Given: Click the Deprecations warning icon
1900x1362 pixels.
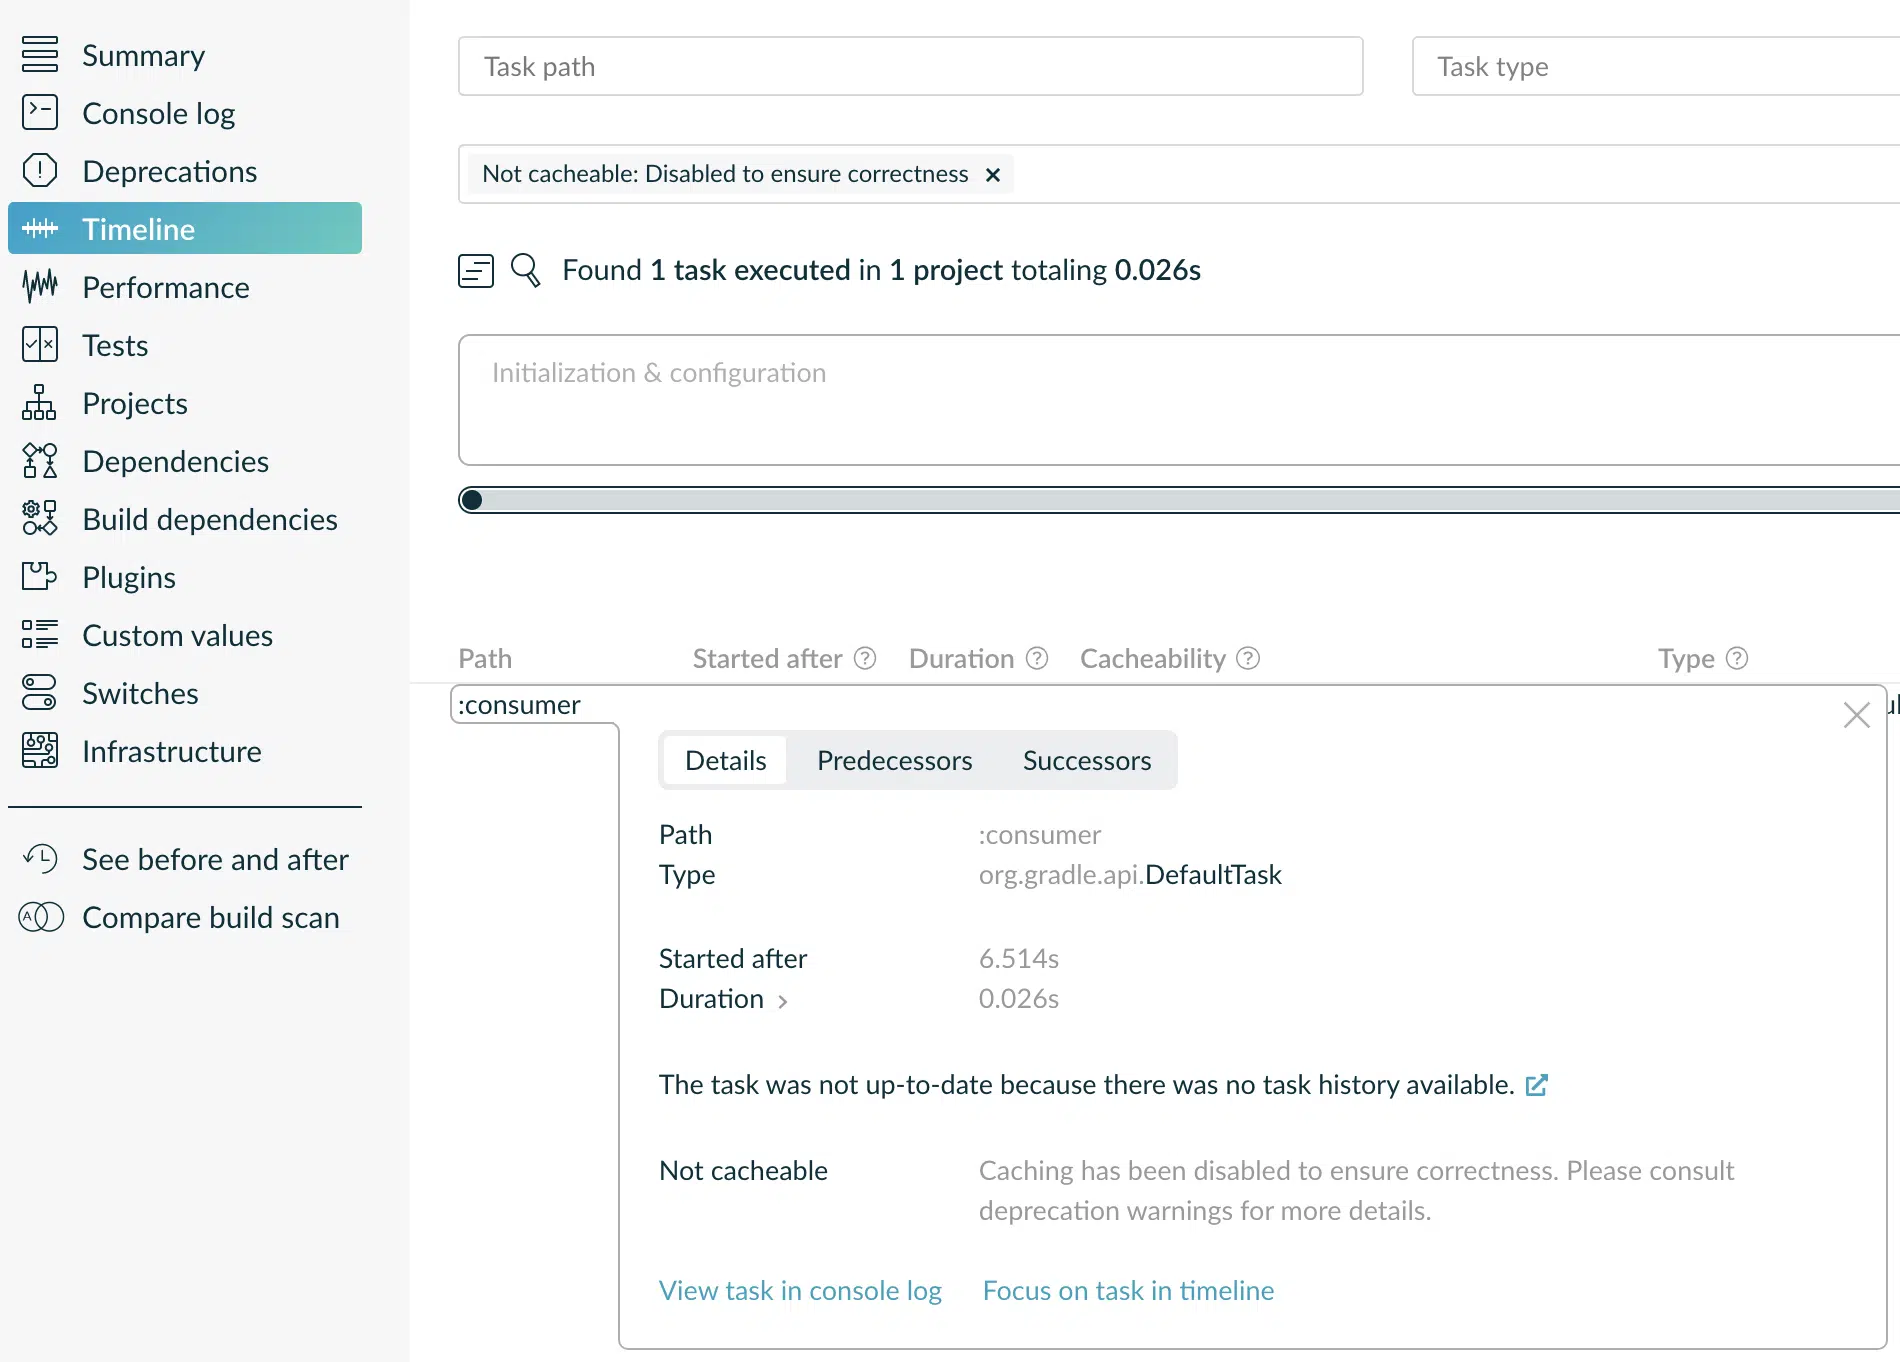Looking at the screenshot, I should [x=40, y=171].
